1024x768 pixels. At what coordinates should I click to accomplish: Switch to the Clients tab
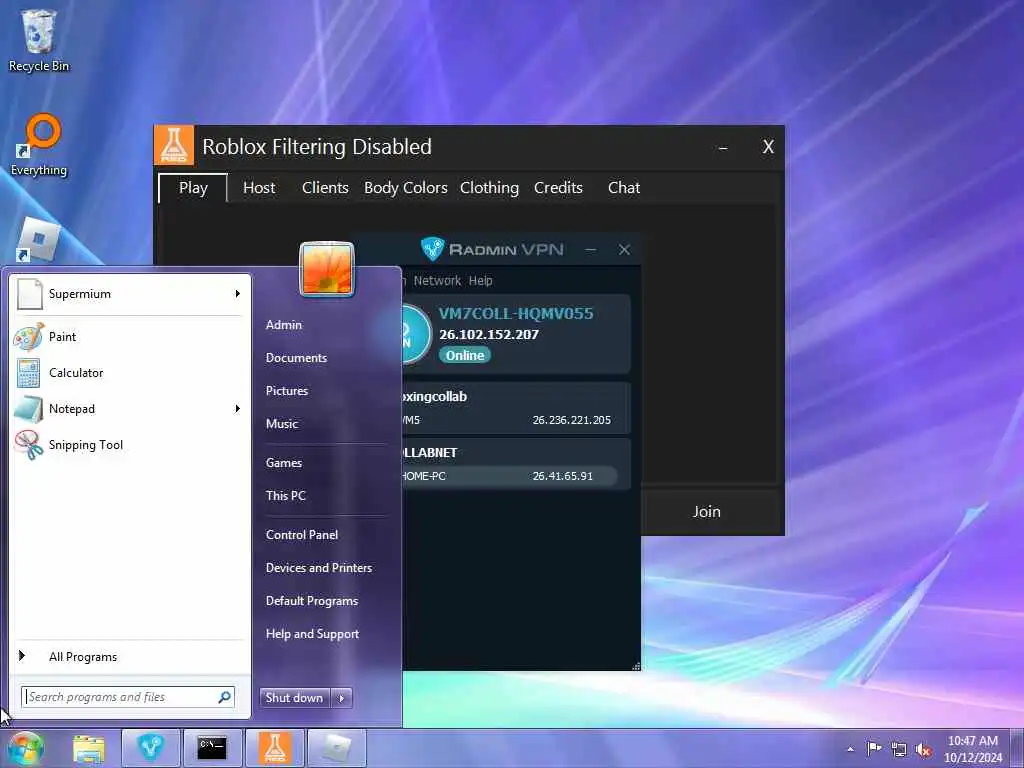click(x=325, y=188)
